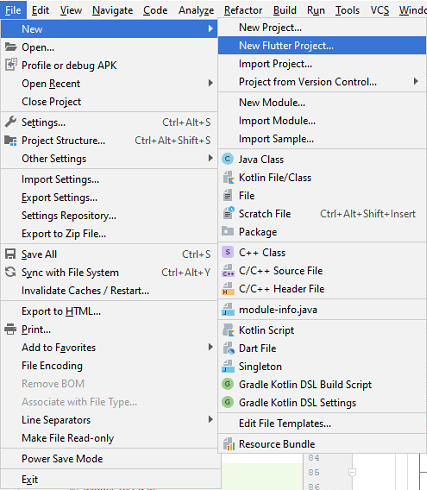The height and width of the screenshot is (490, 427).
Task: Click the Kotlin Script icon
Action: tap(228, 330)
